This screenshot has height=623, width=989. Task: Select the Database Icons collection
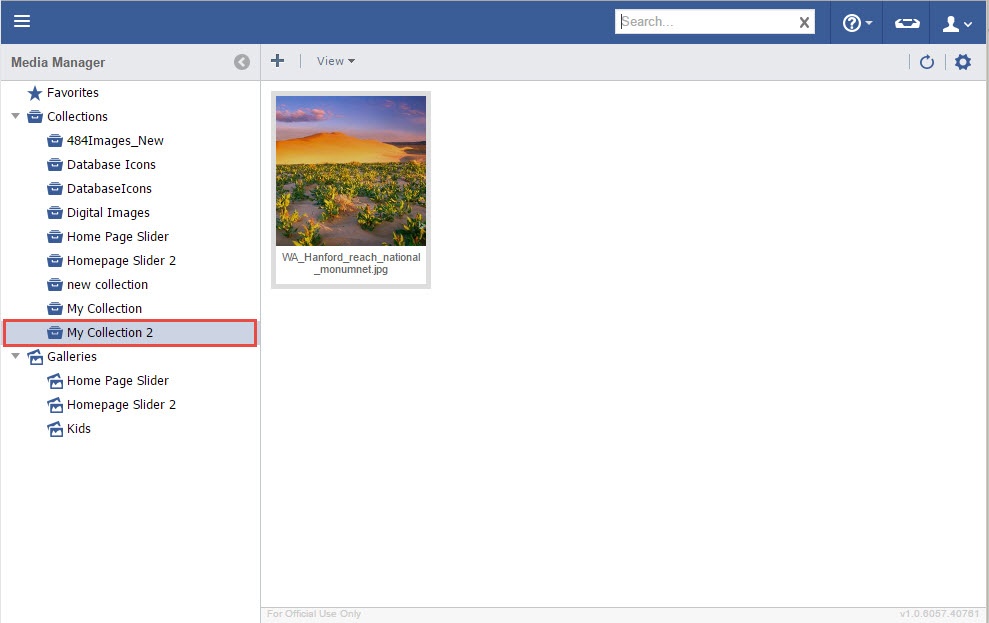coord(111,165)
